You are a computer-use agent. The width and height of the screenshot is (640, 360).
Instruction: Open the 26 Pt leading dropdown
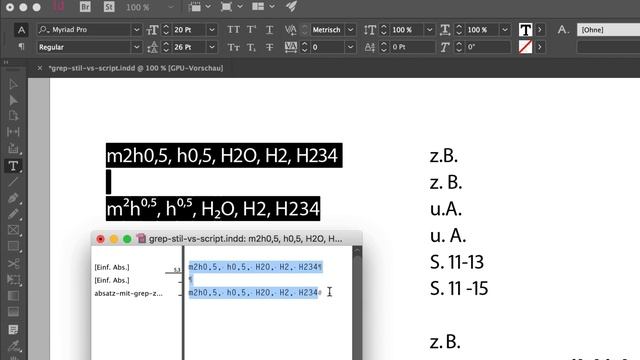(212, 47)
